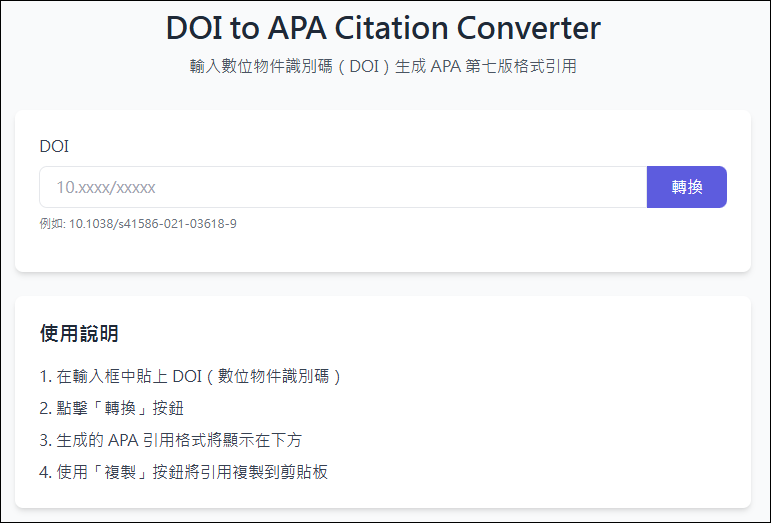The width and height of the screenshot is (771, 523).
Task: Click the 轉換 convert button
Action: pos(686,187)
